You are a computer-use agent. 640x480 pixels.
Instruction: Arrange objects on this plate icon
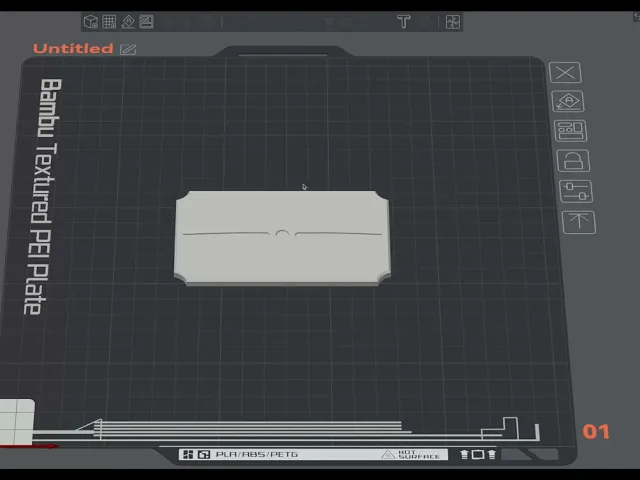(570, 131)
